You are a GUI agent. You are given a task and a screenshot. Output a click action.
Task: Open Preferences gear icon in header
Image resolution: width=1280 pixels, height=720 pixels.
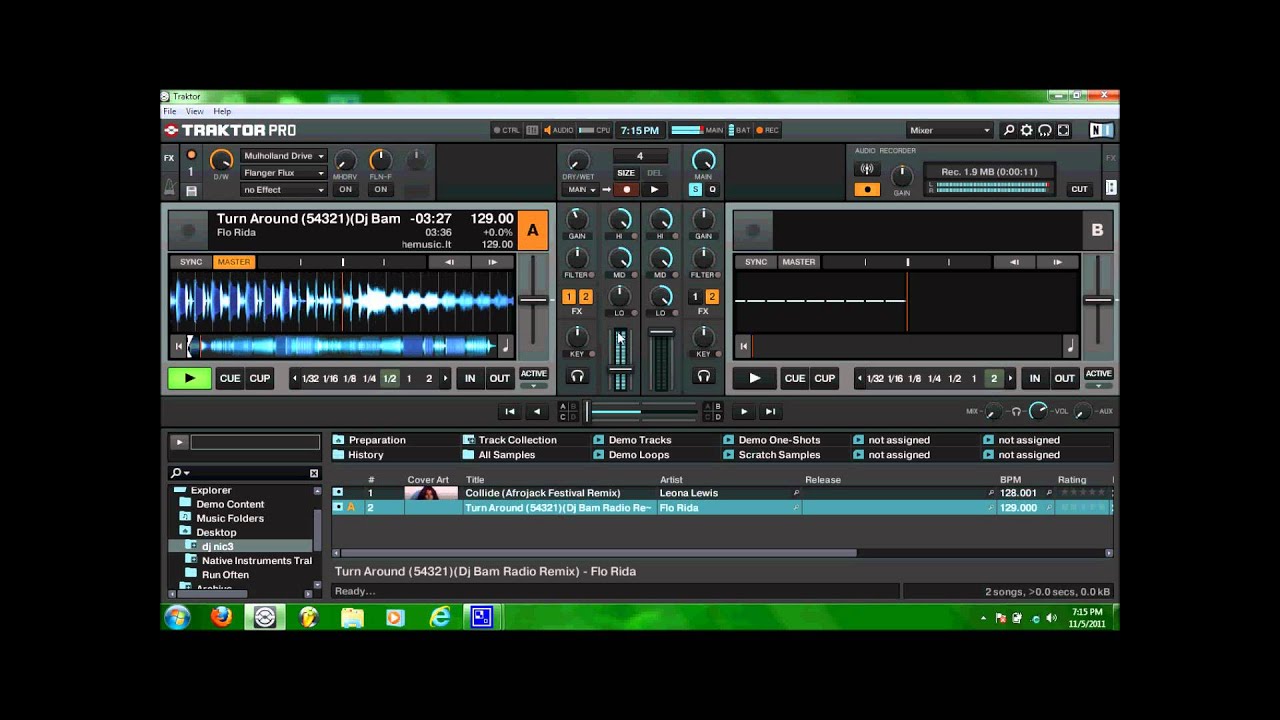1027,130
